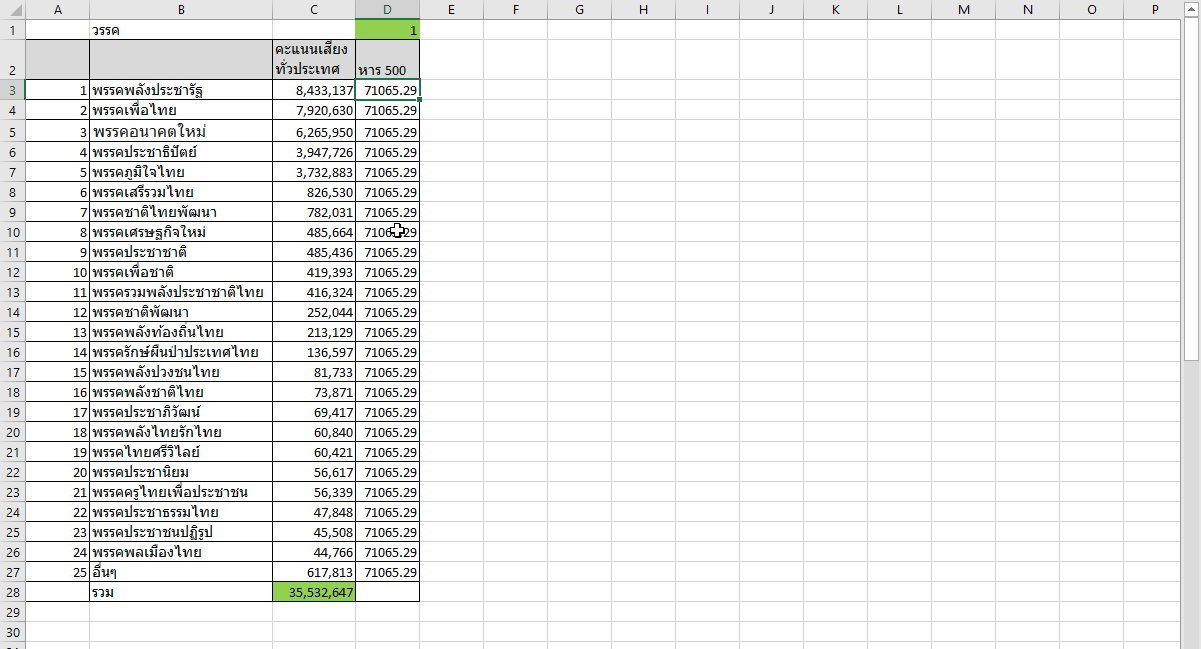
Task: Select the วรรค cell in row 1
Action: pyautogui.click(x=181, y=30)
